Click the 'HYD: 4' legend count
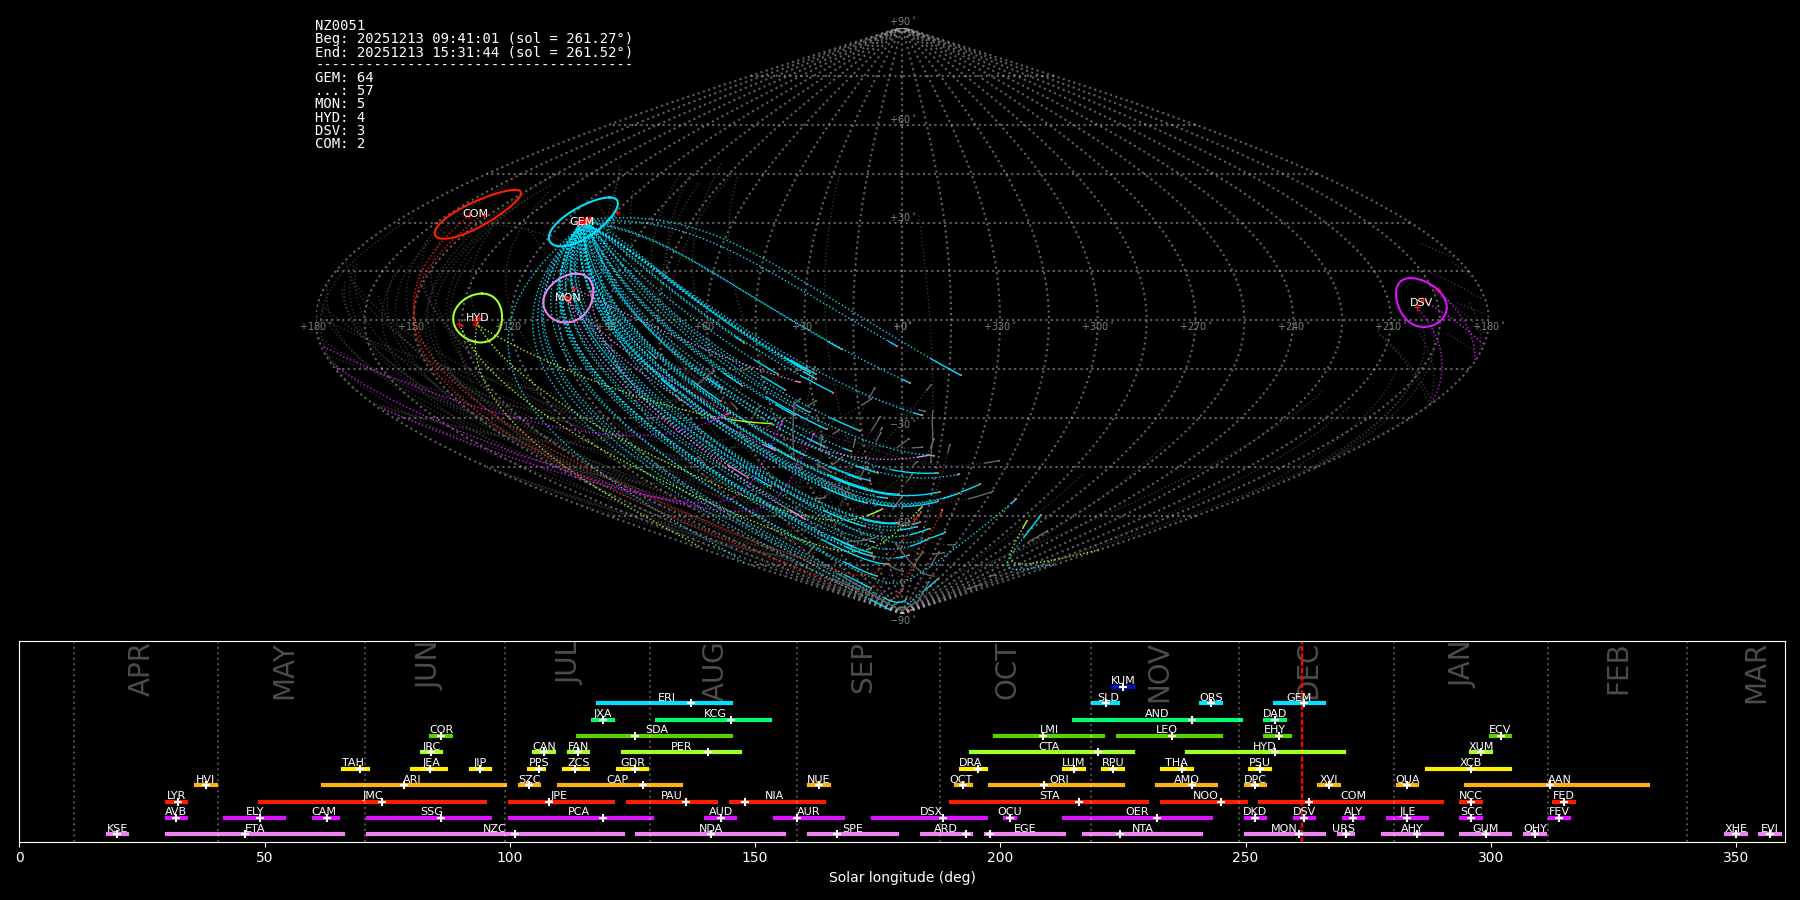Image resolution: width=1800 pixels, height=900 pixels. [x=340, y=118]
